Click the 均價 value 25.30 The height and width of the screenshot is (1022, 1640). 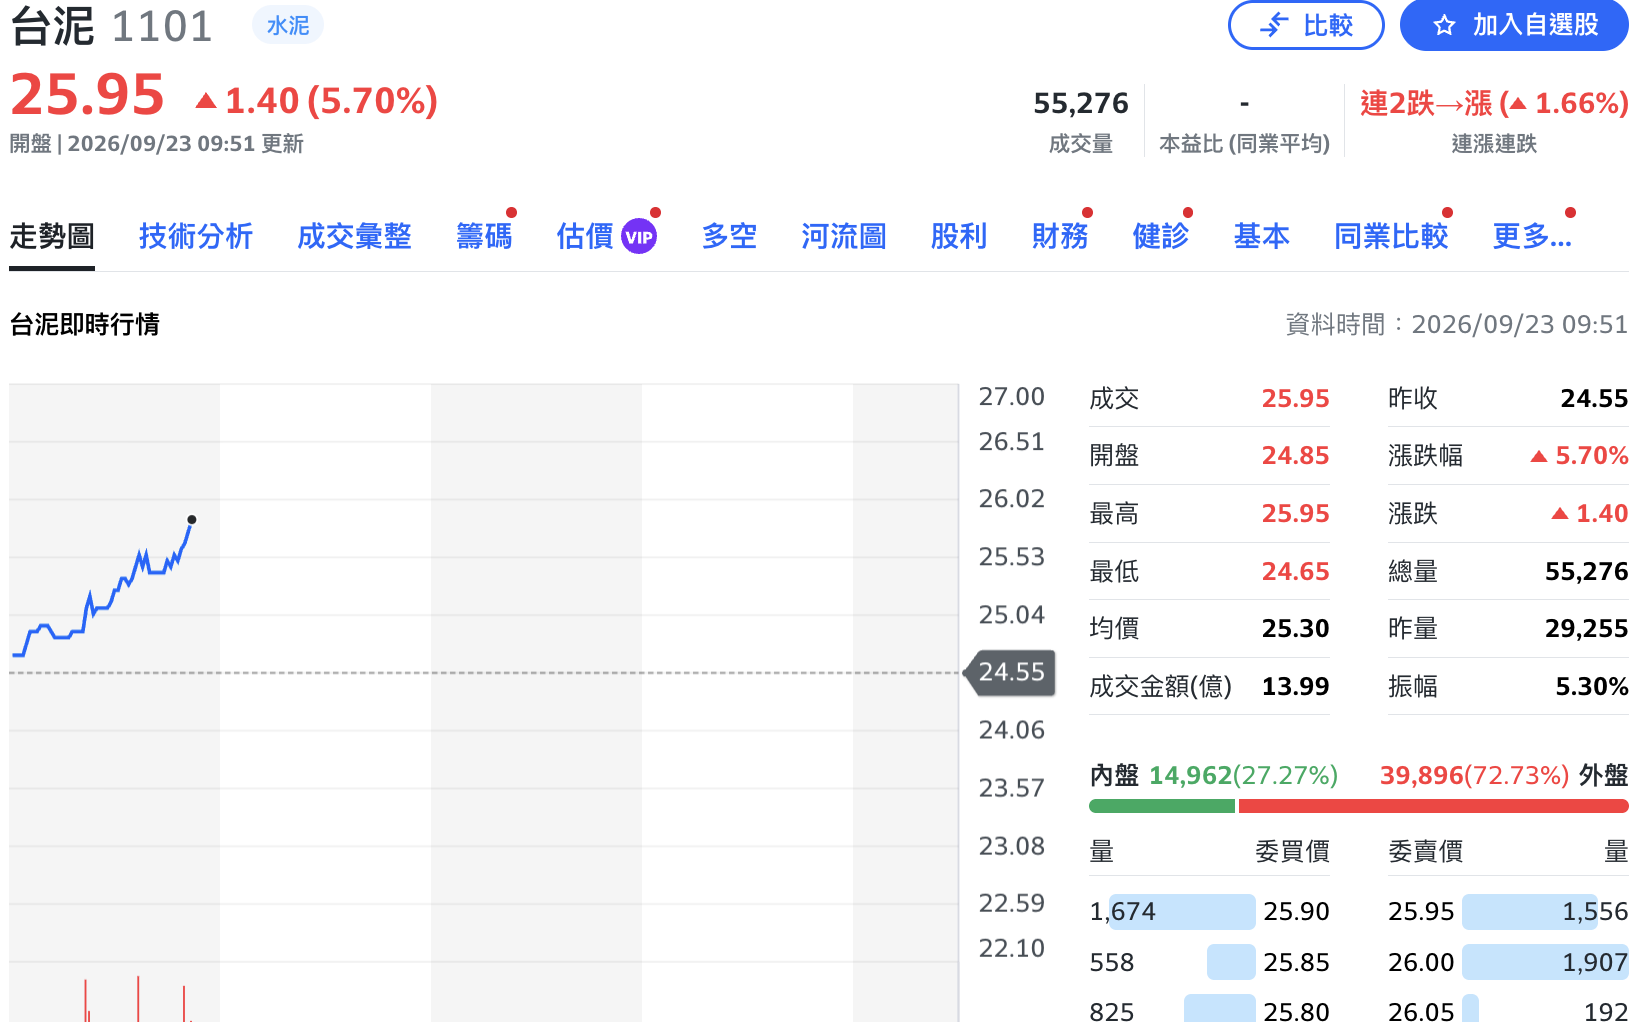click(1295, 629)
